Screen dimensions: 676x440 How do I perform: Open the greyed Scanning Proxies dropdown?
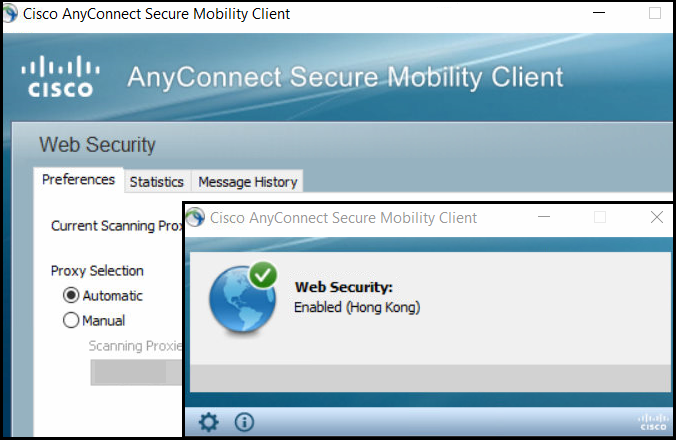point(137,372)
